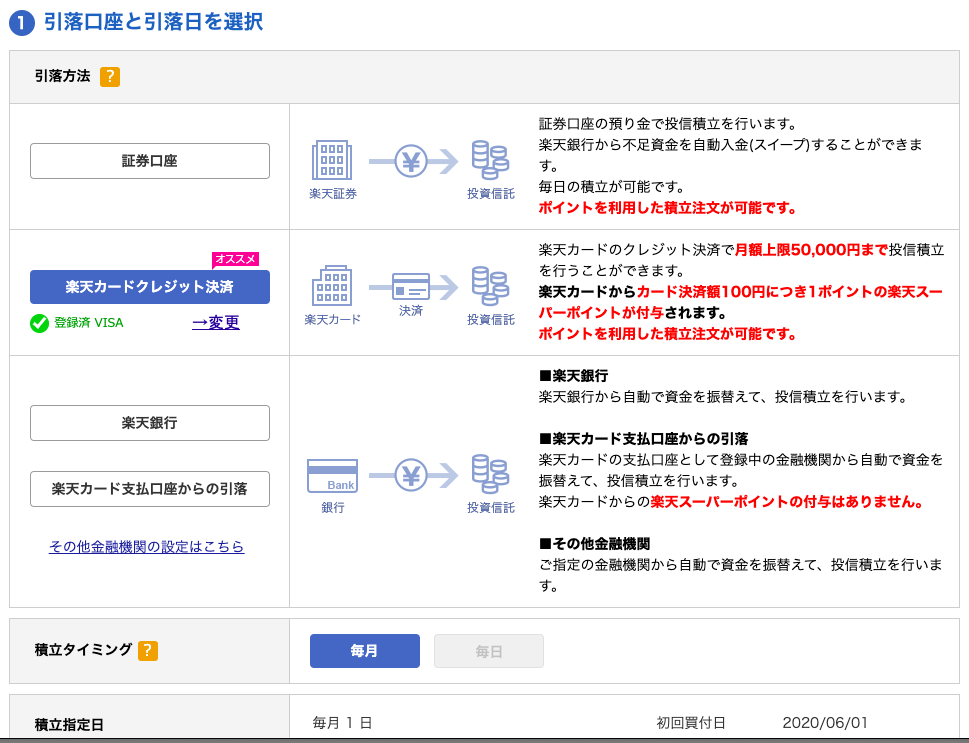The width and height of the screenshot is (969, 743).
Task: Click the yen icon in 銀行 row
Action: pos(411,475)
